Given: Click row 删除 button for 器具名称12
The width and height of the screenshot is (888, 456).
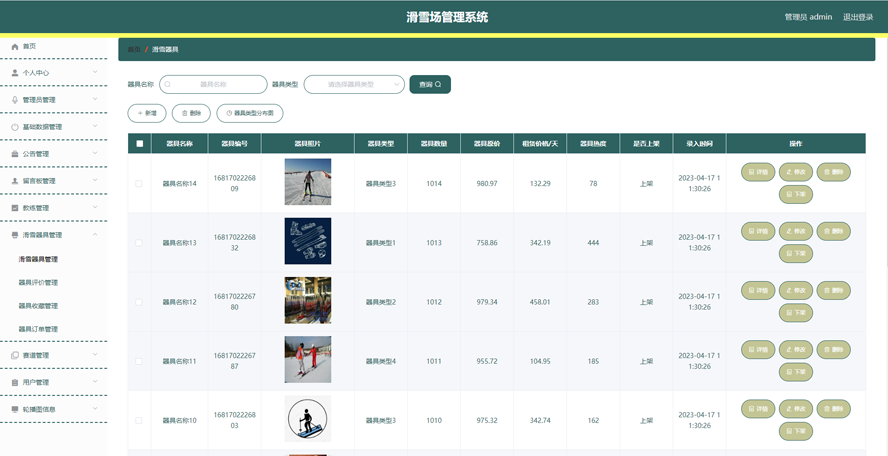Looking at the screenshot, I should tap(834, 291).
